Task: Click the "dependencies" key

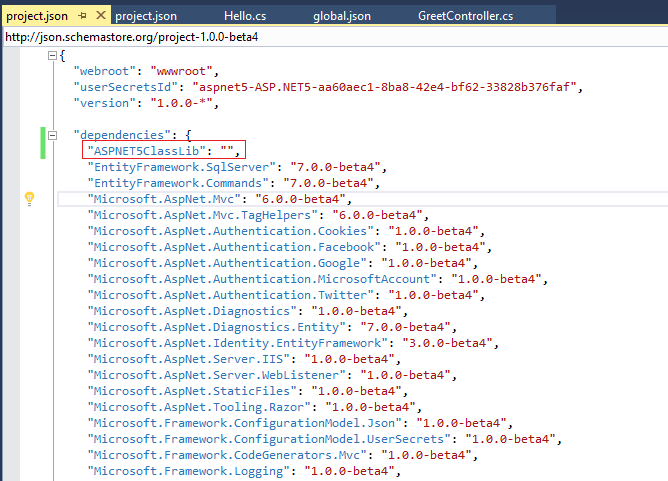Action: pos(122,135)
